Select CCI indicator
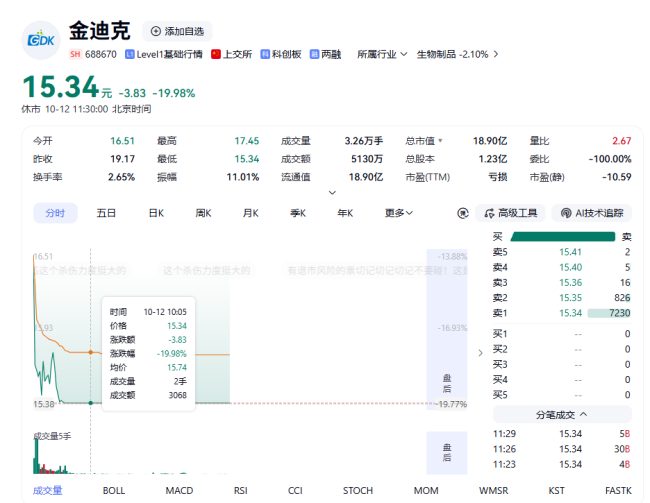 point(295,491)
